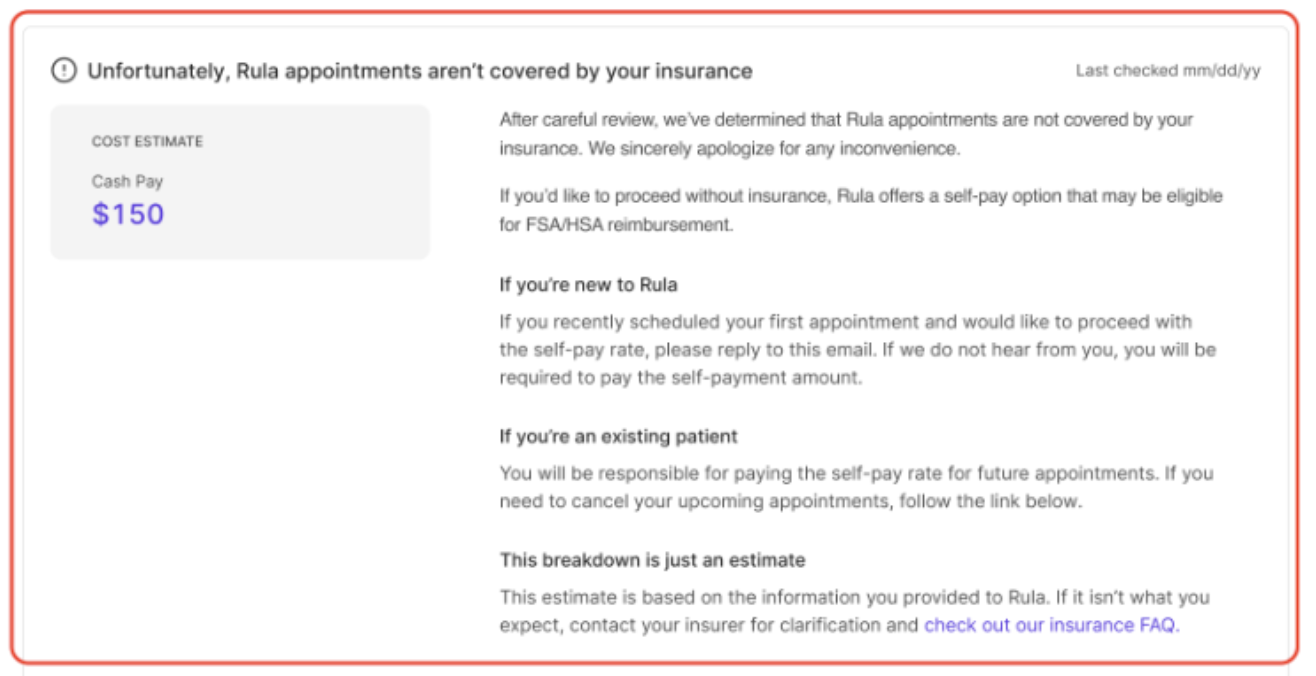Click the 'required to pay the self-payment amount' line

(x=680, y=379)
